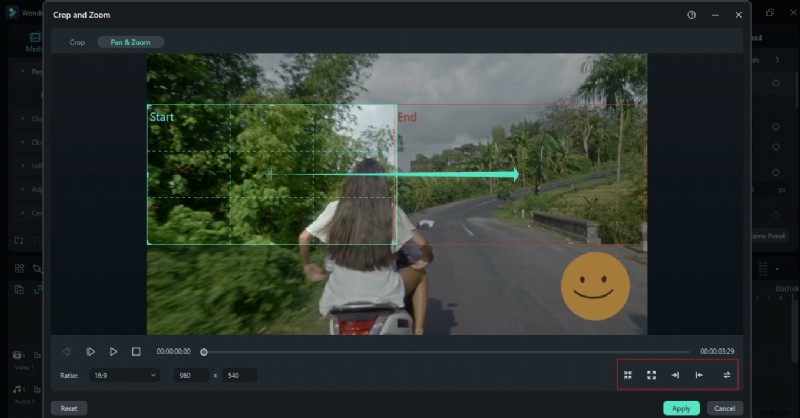
Task: Click the zoom-in preset icon with inward arrows
Action: click(x=628, y=375)
